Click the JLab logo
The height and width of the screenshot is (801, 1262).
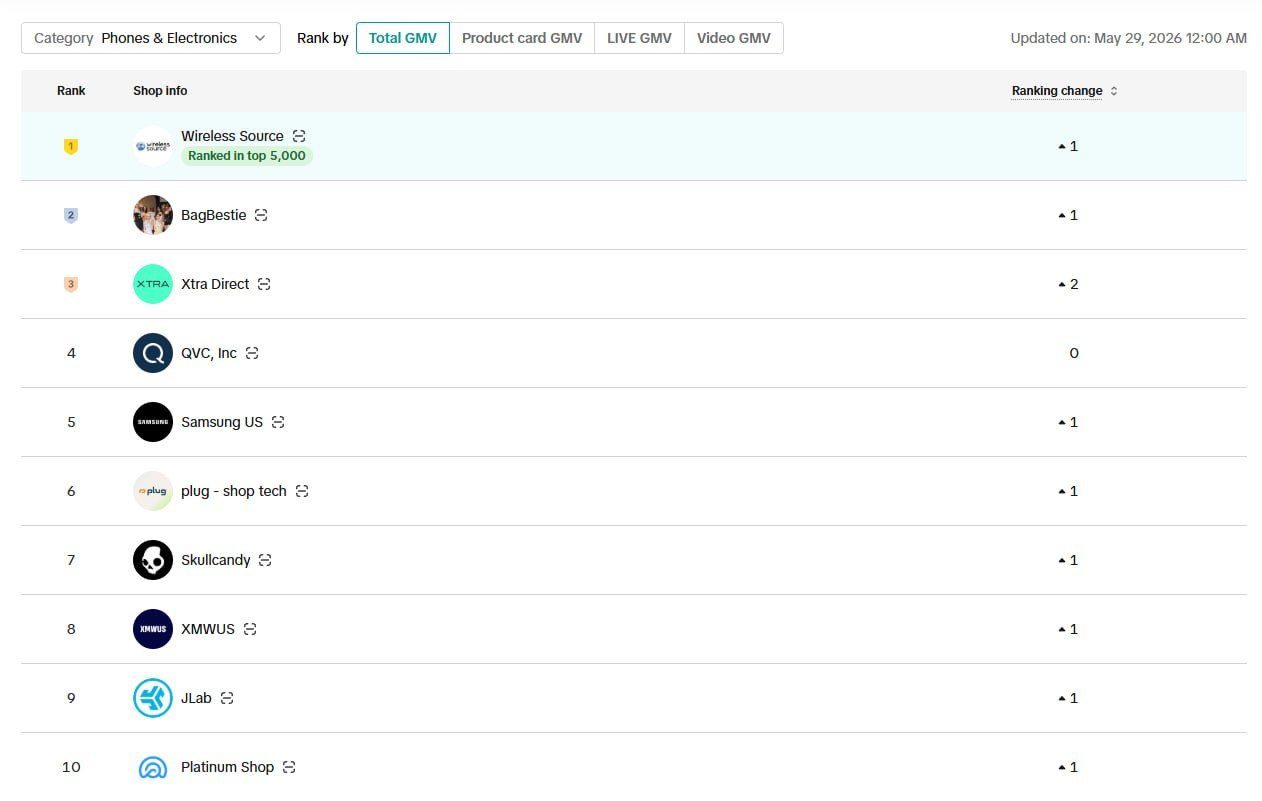(x=153, y=698)
